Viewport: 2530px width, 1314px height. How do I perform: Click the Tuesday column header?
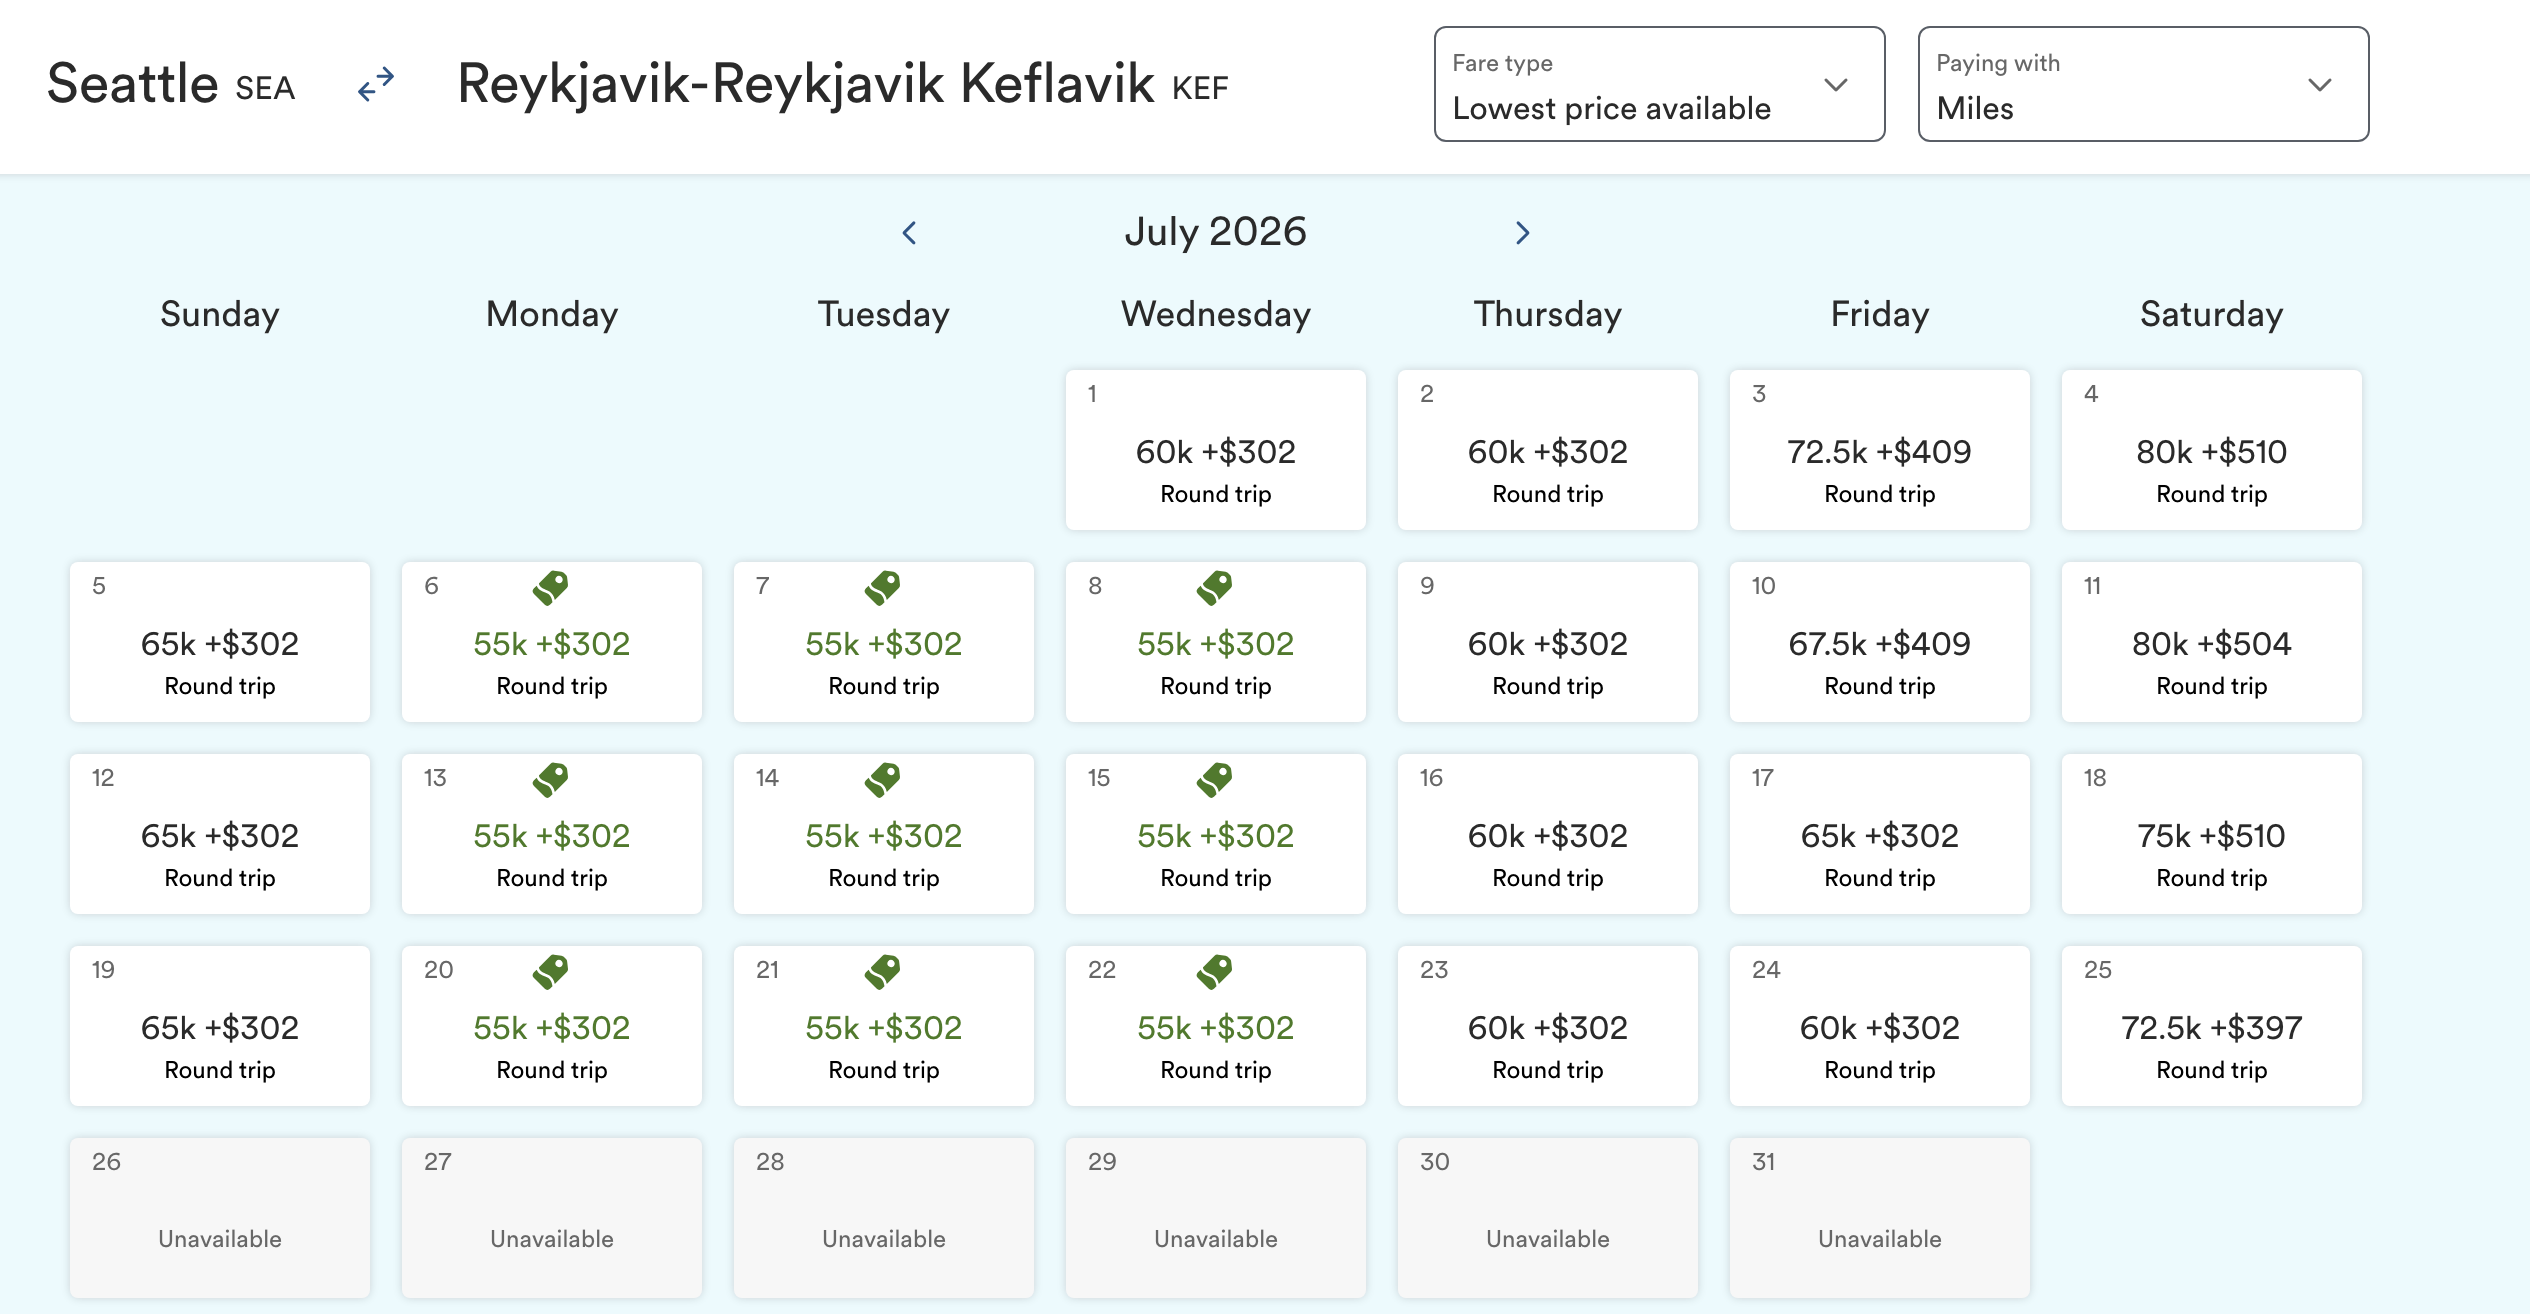[884, 314]
